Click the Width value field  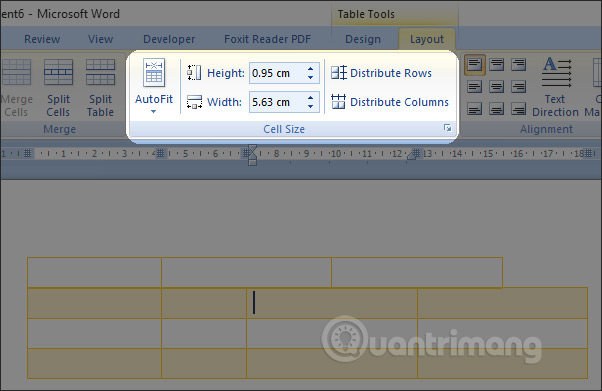(277, 102)
